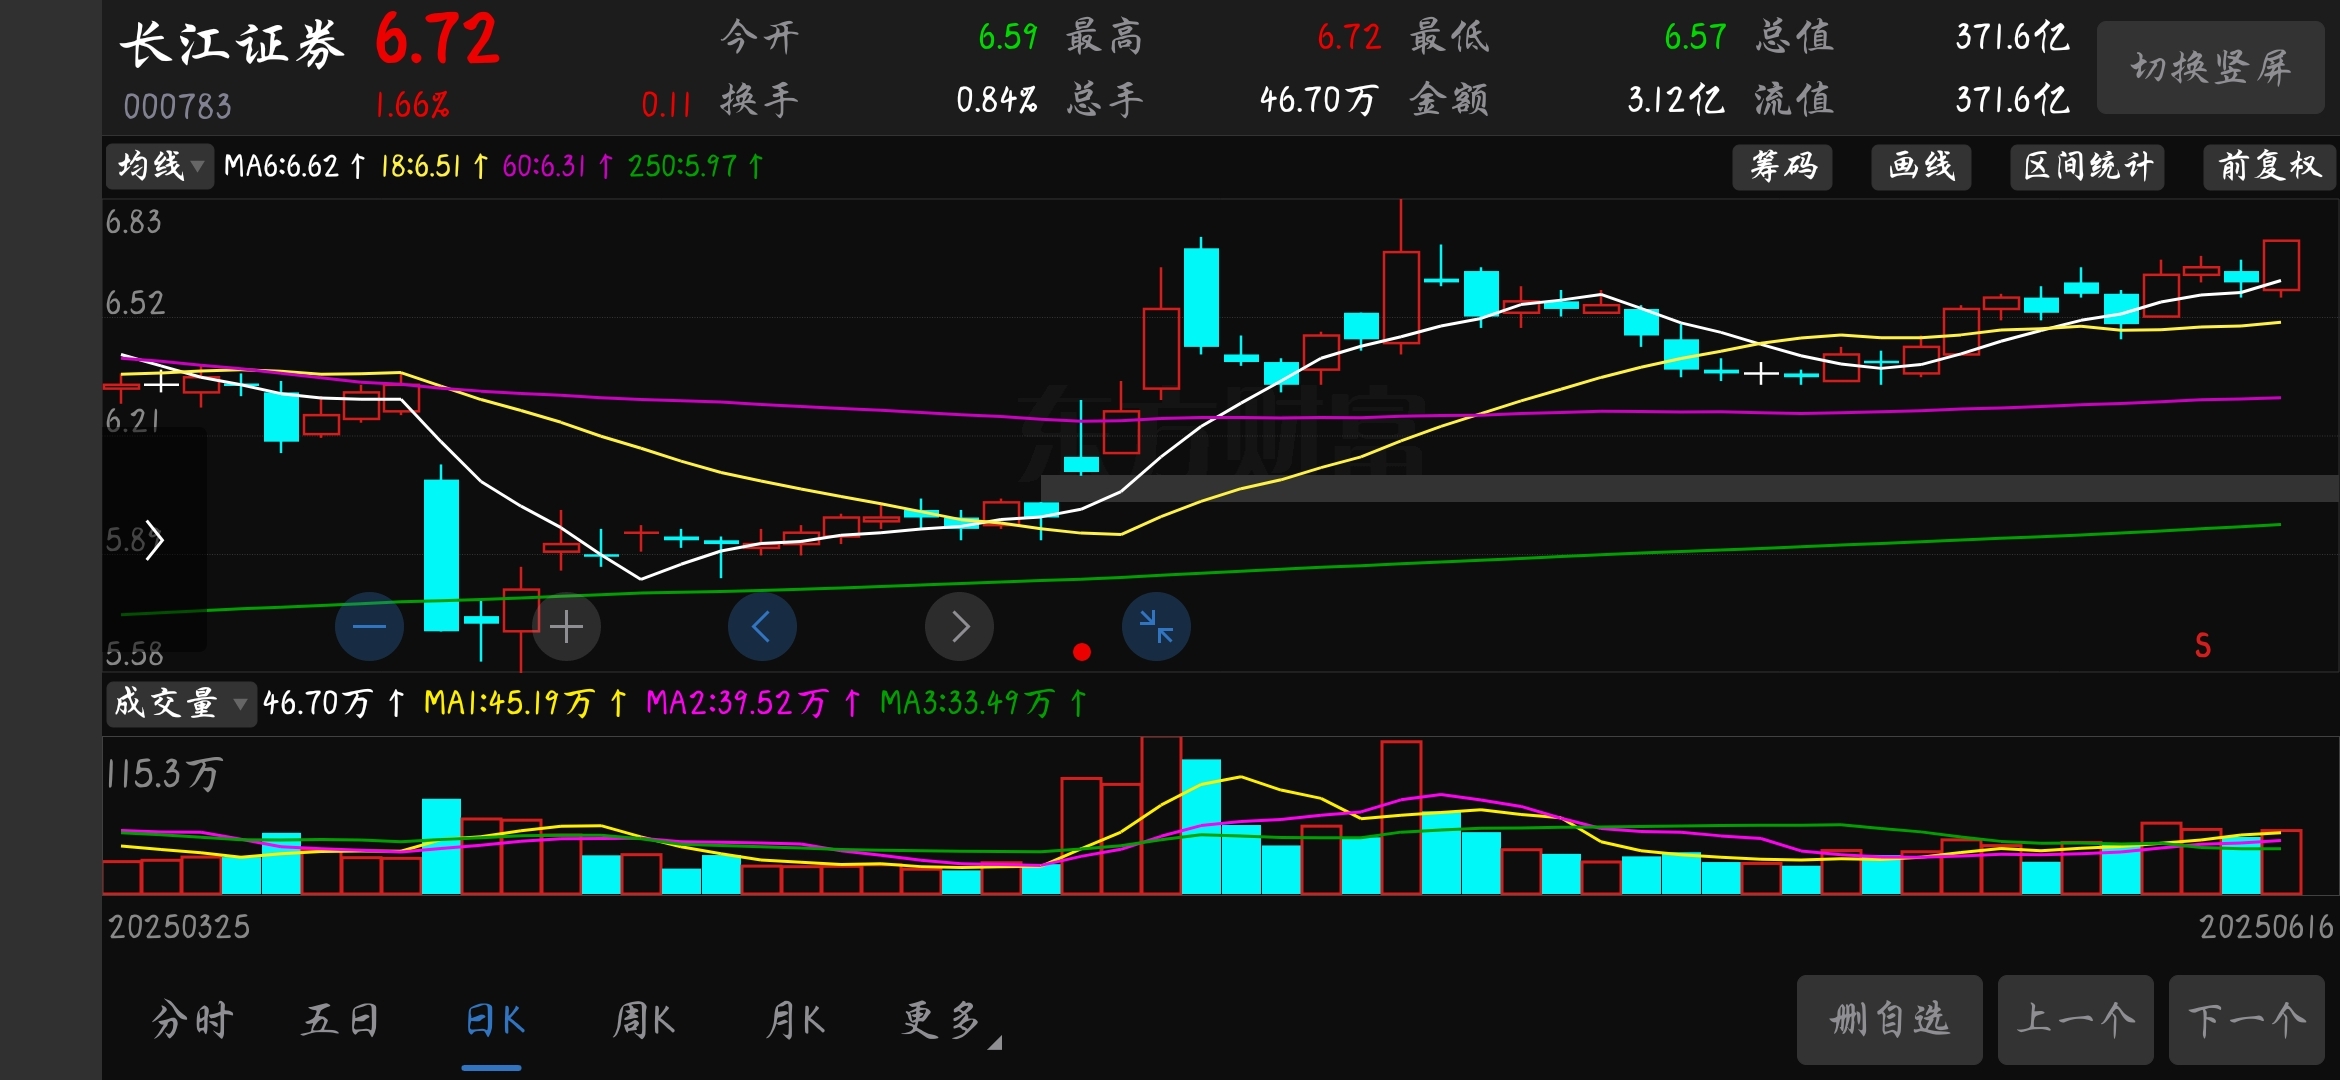Go to previous stock with 上一个
Viewport: 2340px width, 1080px height.
2075,1020
